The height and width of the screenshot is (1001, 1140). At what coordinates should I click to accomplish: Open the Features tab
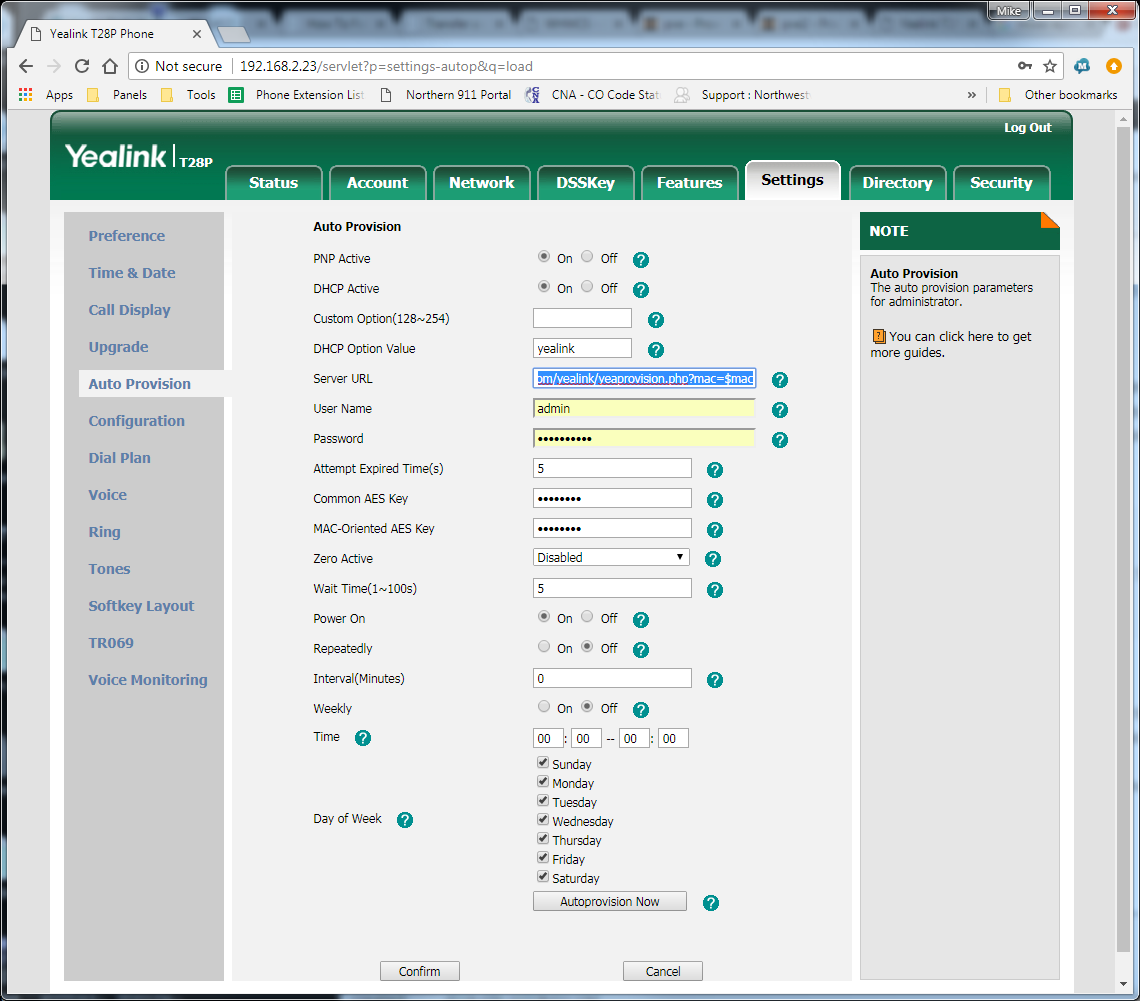[689, 182]
